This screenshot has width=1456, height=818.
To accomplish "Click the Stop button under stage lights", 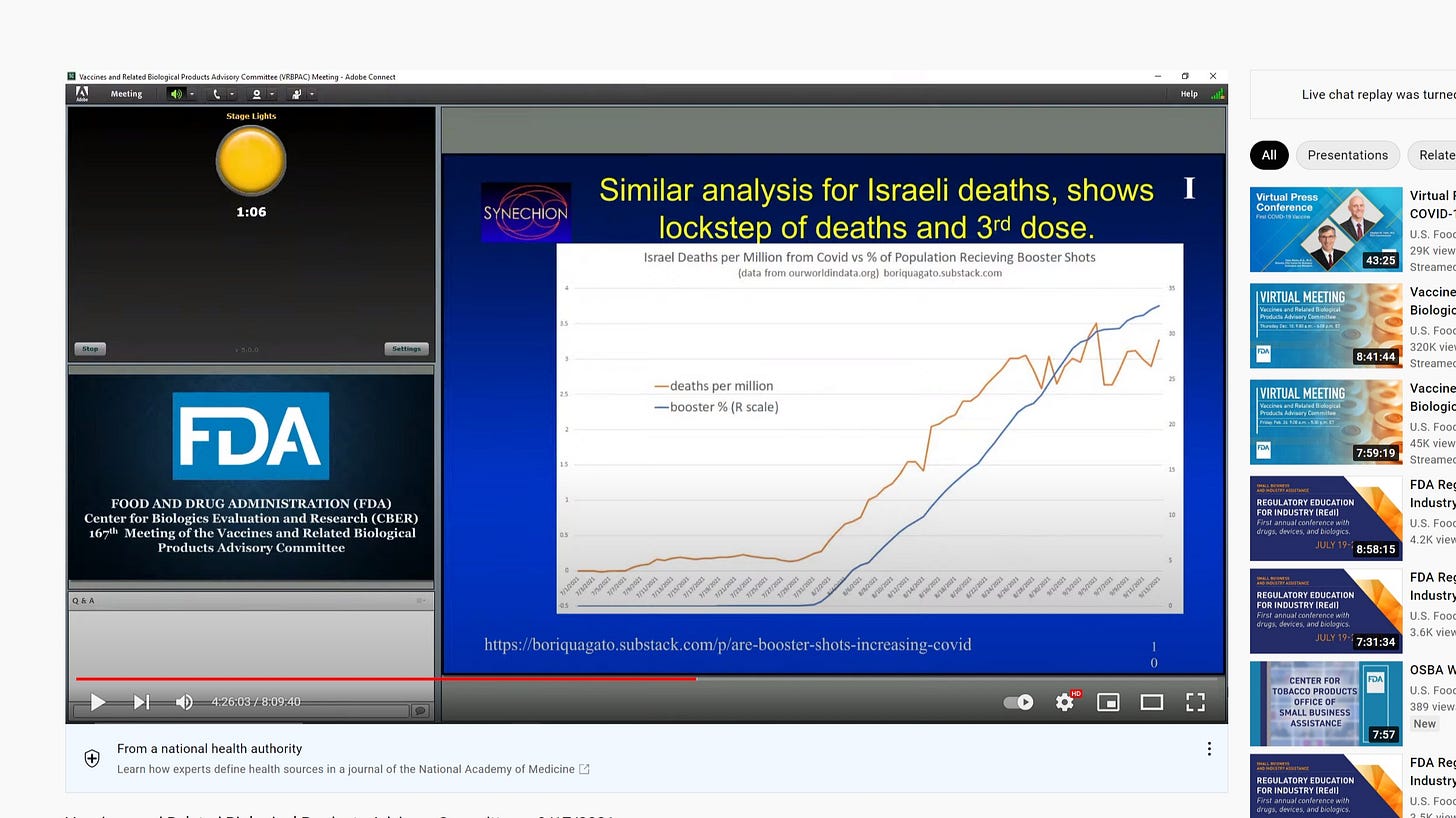I will coord(90,349).
